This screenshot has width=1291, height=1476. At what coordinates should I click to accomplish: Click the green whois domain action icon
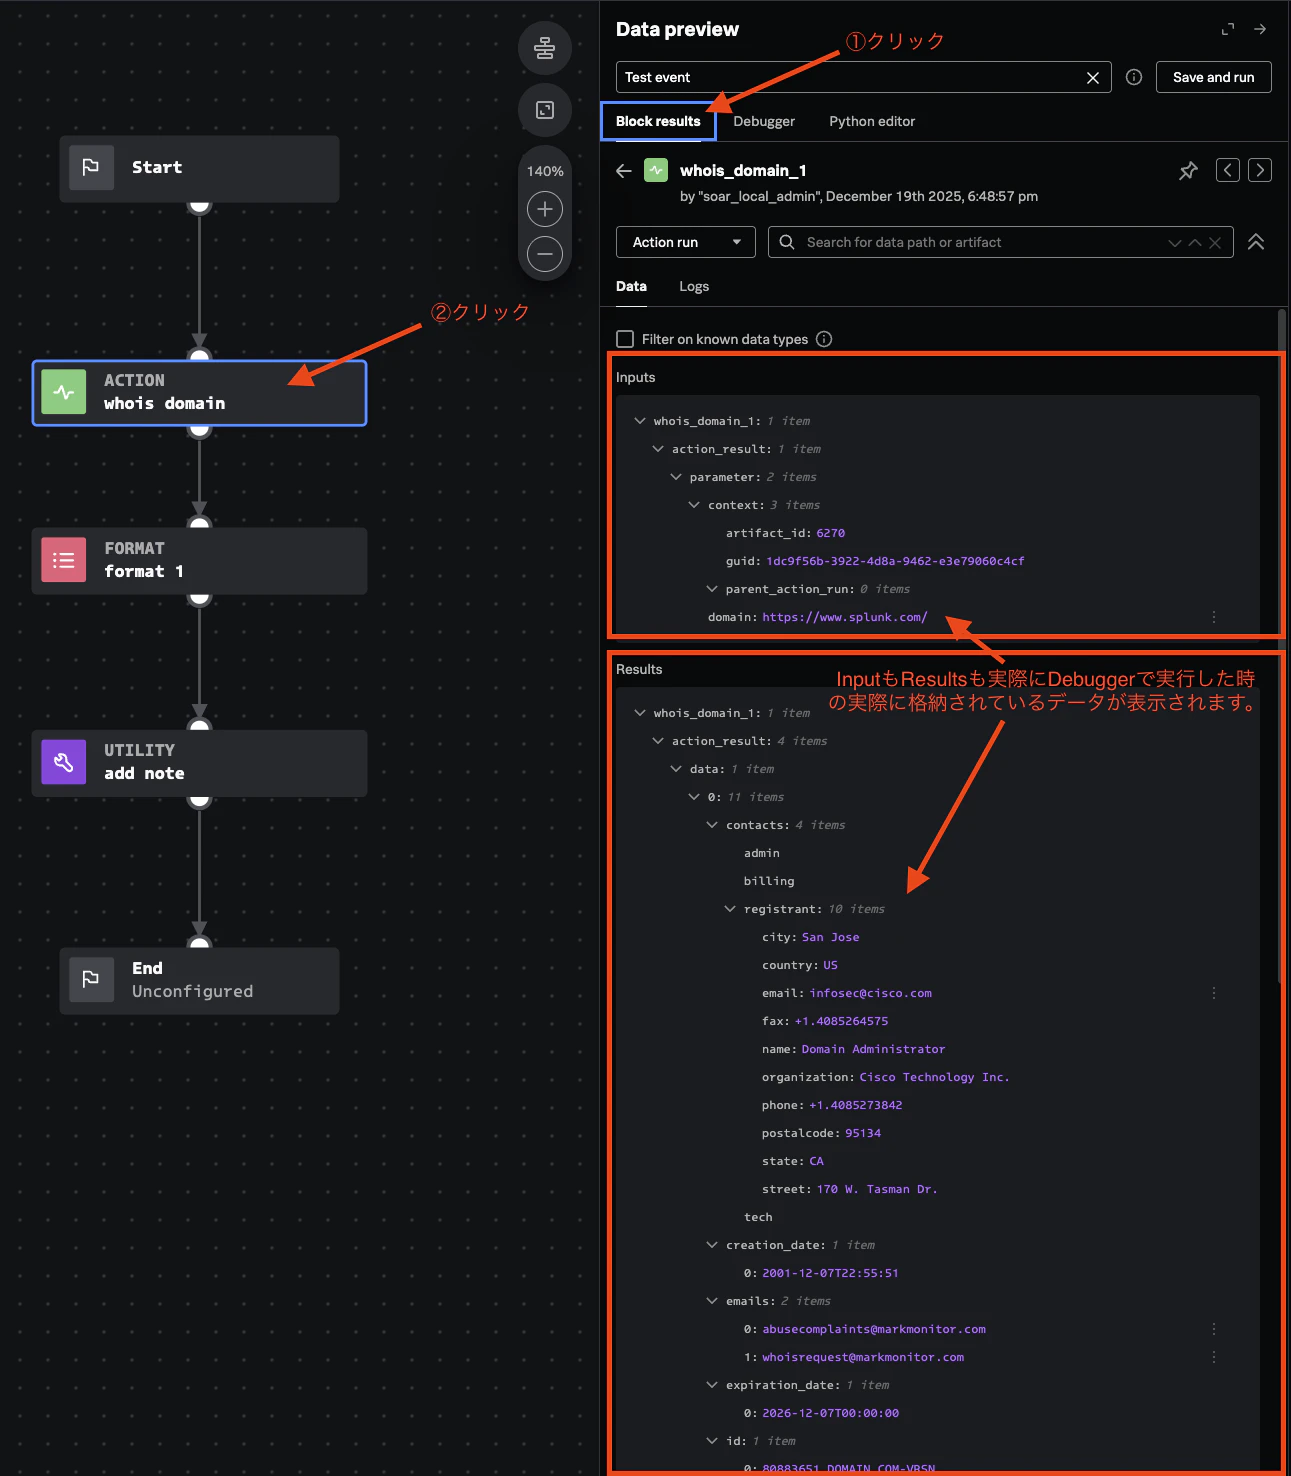(x=64, y=393)
